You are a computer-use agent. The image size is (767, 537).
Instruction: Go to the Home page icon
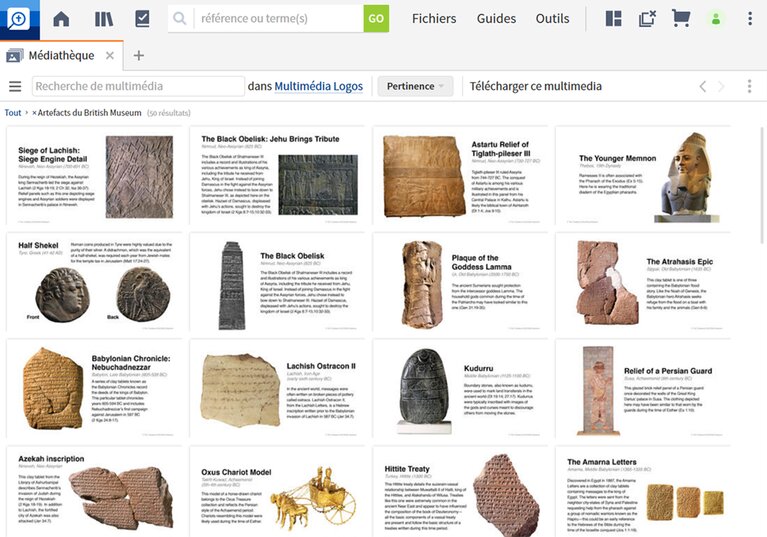click(61, 19)
